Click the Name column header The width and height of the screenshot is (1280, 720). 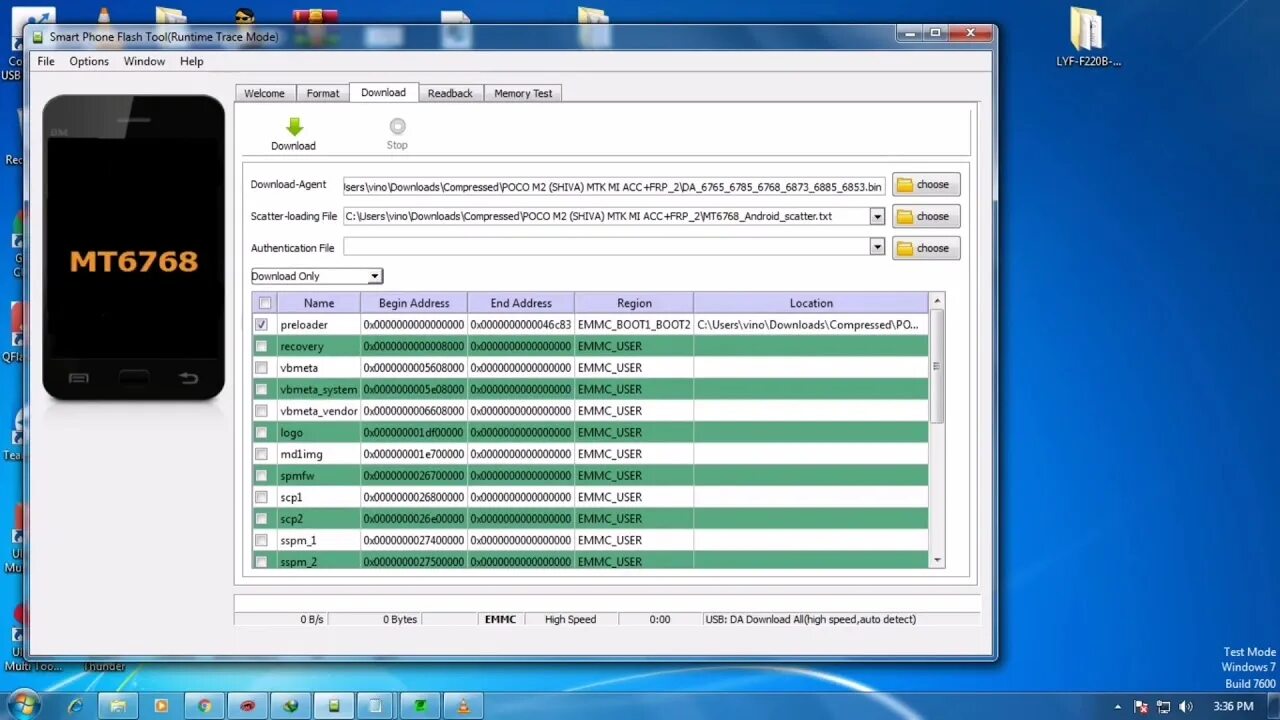[319, 303]
